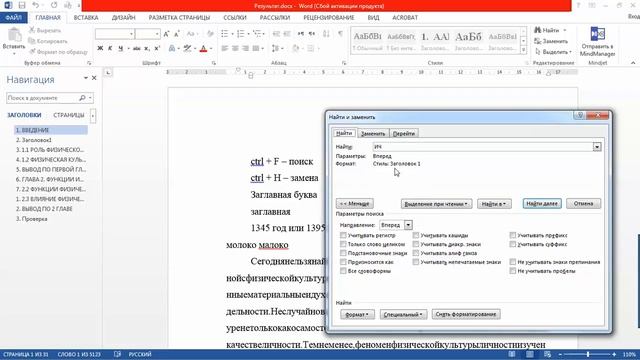This screenshot has height=360, width=640.
Task: Apply subscript formatting
Action: tap(147, 49)
